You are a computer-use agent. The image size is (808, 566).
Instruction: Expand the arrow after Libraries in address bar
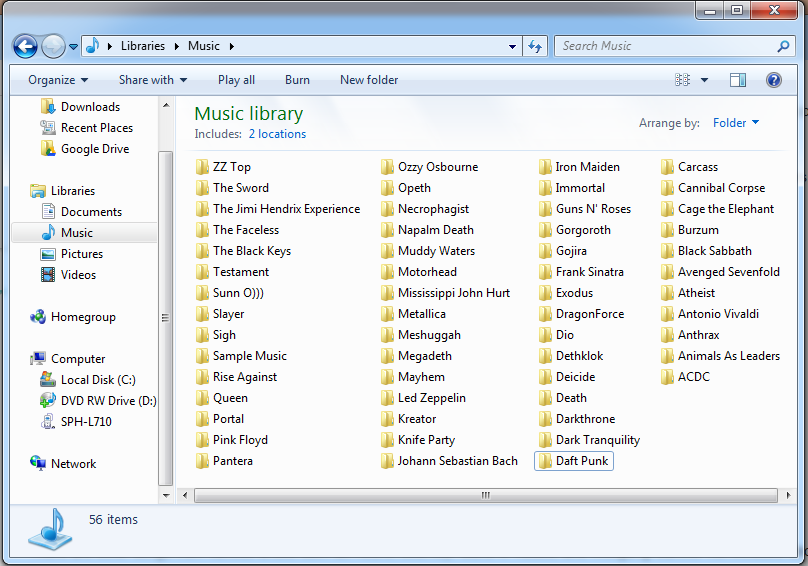[177, 46]
